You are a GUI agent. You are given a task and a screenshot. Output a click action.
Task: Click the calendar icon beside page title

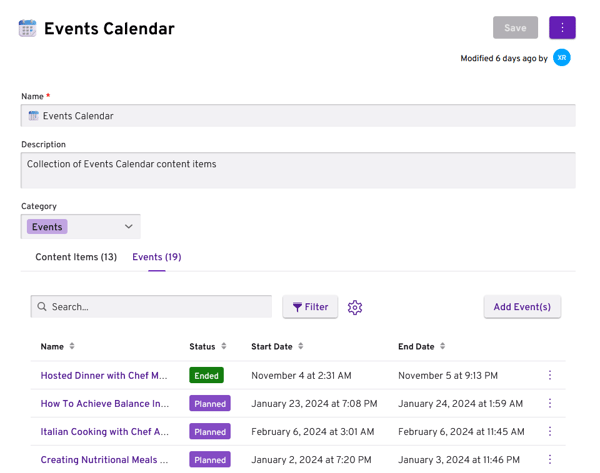(28, 29)
